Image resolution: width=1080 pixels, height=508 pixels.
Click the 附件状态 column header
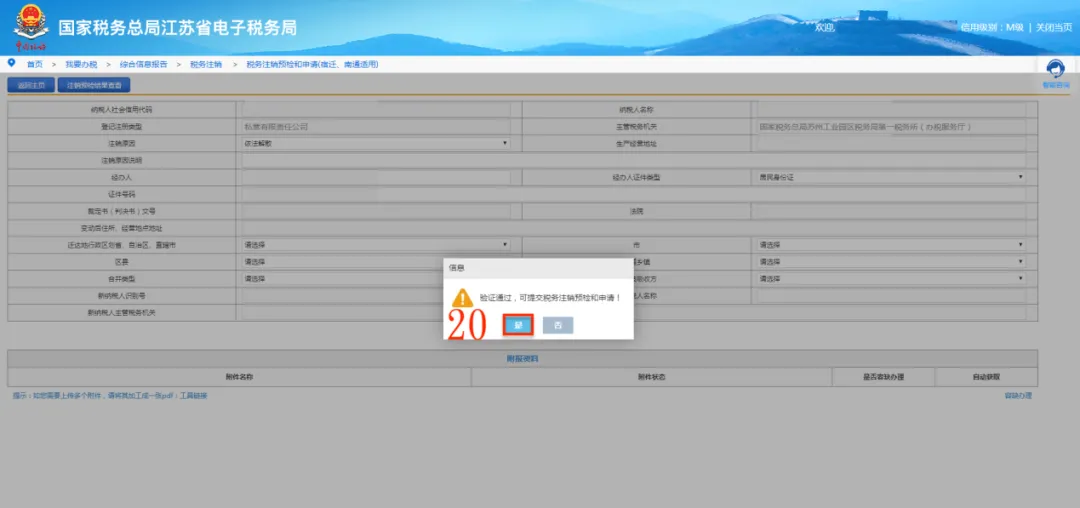point(652,377)
